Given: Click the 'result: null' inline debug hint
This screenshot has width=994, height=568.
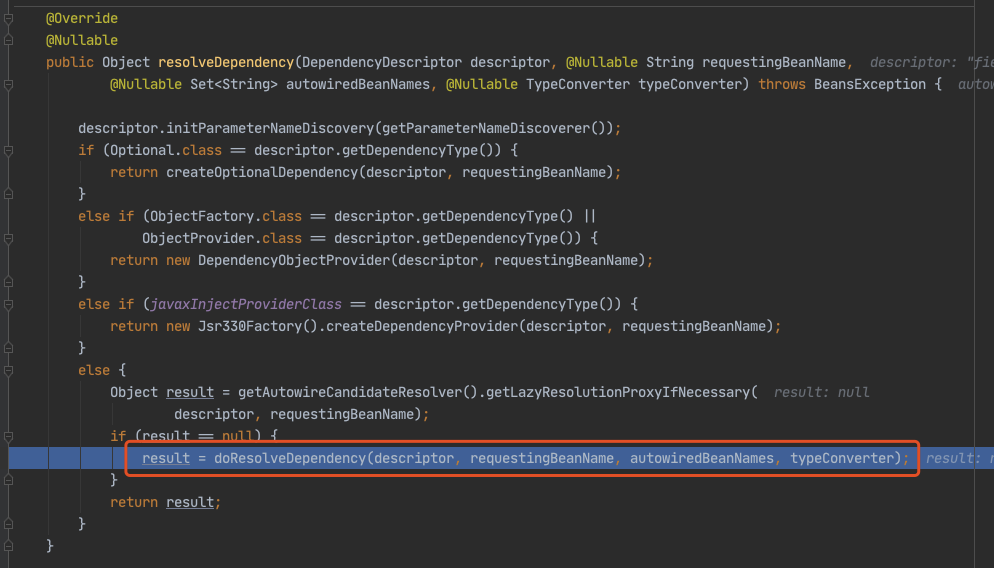Looking at the screenshot, I should click(x=822, y=392).
